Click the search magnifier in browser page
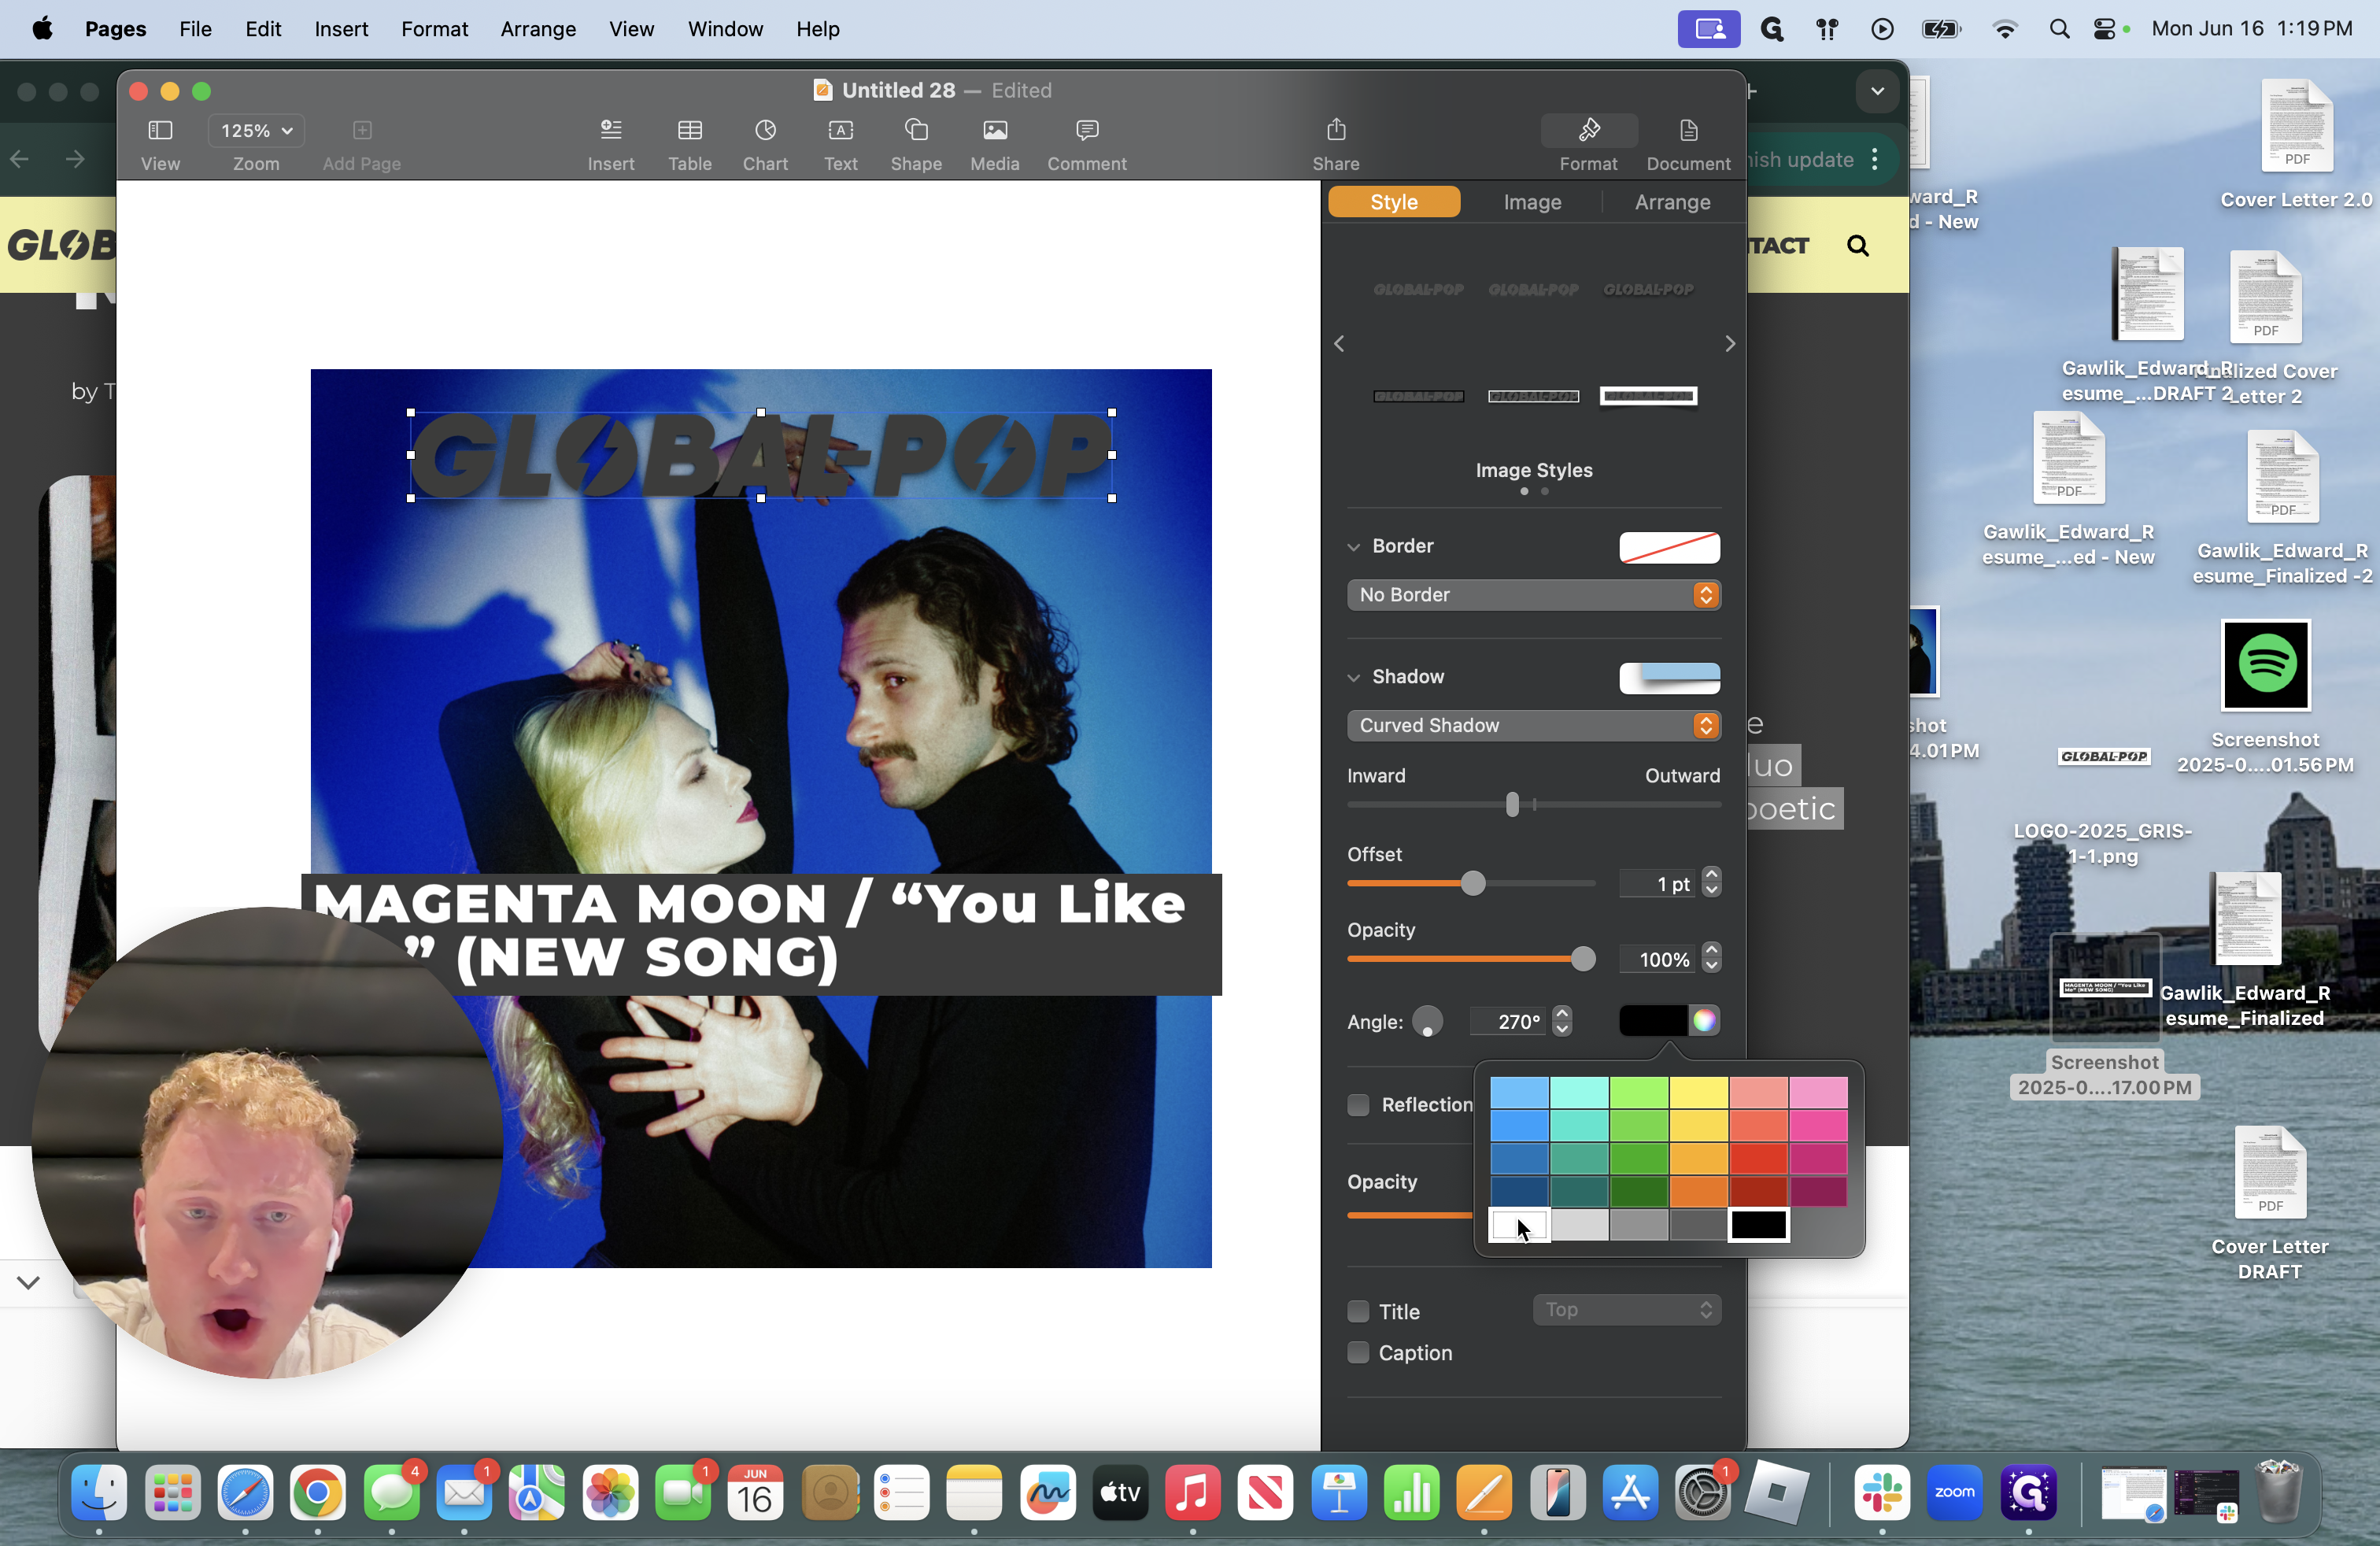Image resolution: width=2380 pixels, height=1546 pixels. (1858, 246)
